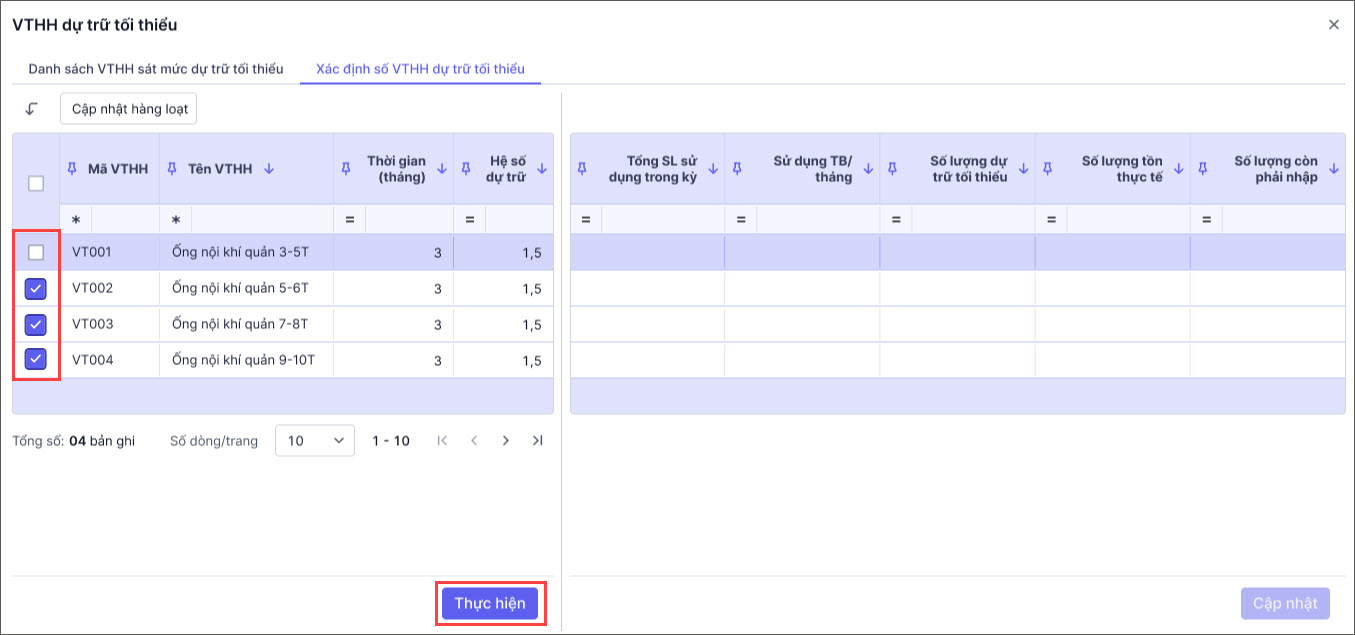Open filter operator for Số lượng dự trữ tối thiểu

(x=896, y=219)
